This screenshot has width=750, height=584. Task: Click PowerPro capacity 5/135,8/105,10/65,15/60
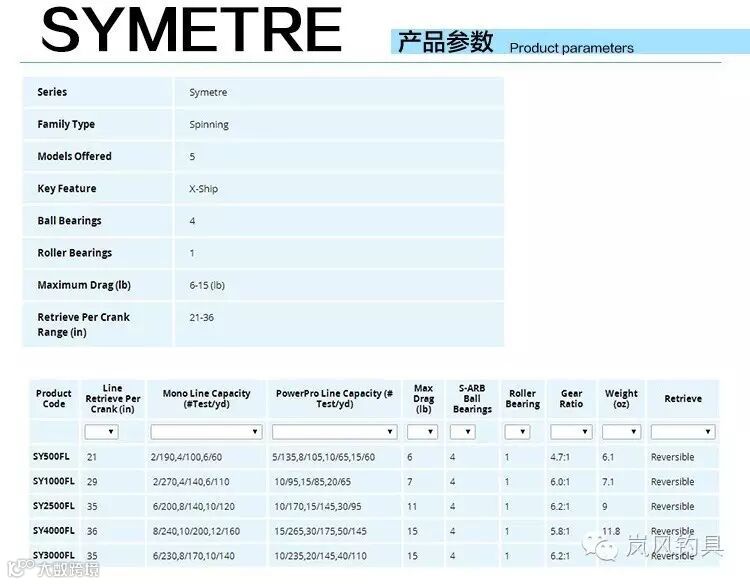(x=323, y=457)
